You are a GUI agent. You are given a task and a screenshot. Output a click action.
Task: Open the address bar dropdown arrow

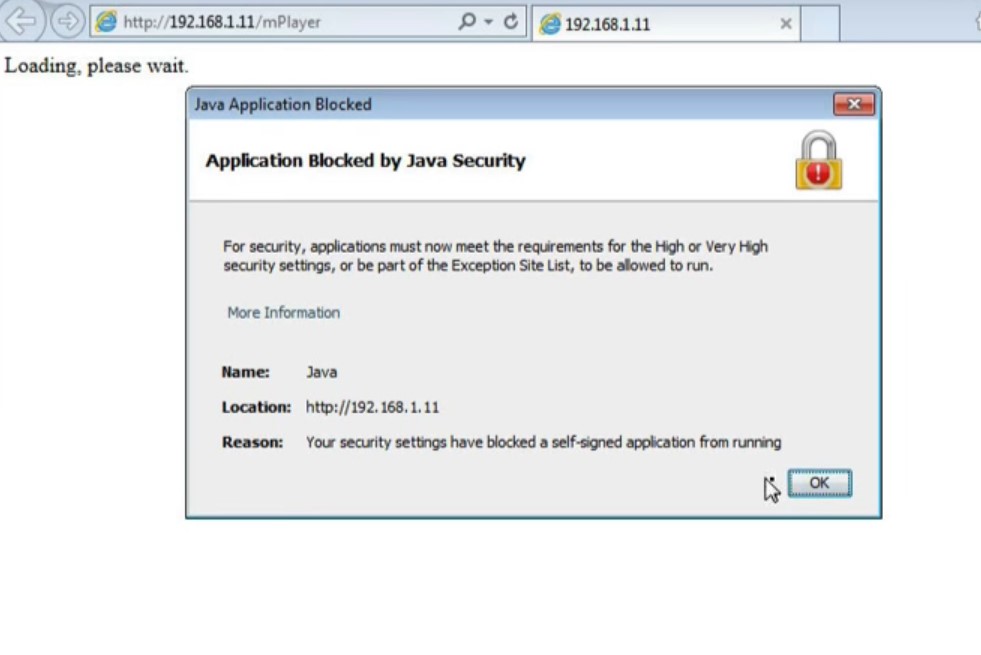pos(489,22)
